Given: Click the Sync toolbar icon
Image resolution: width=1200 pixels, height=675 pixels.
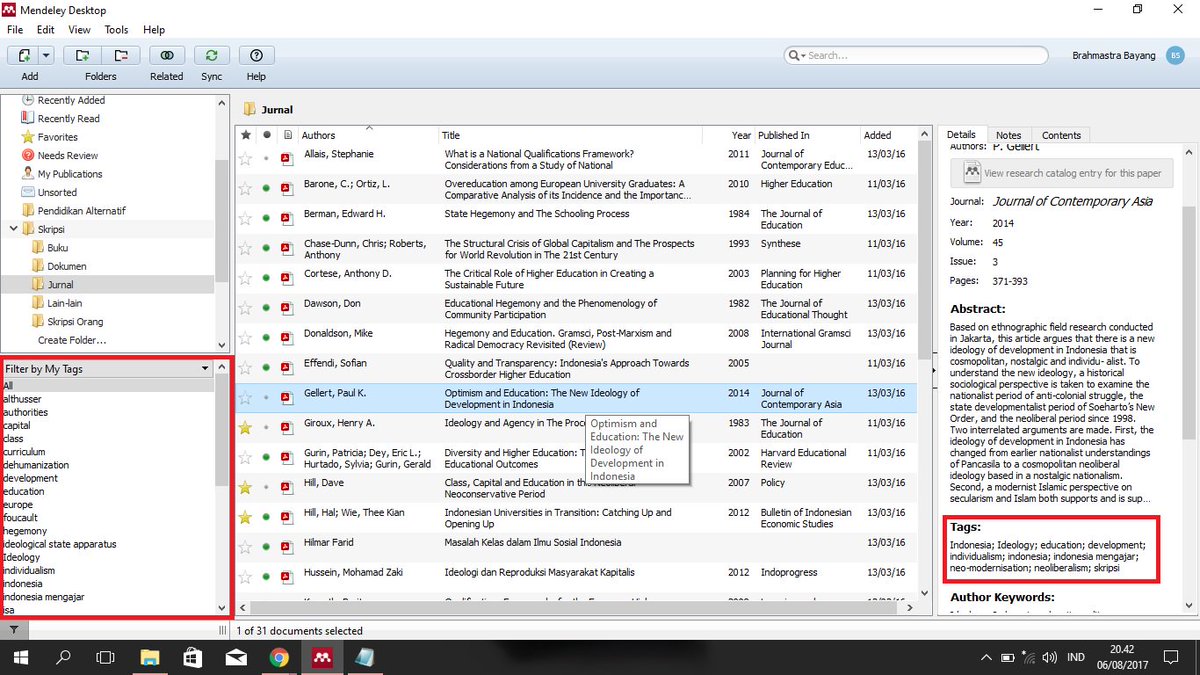Looking at the screenshot, I should pos(211,56).
